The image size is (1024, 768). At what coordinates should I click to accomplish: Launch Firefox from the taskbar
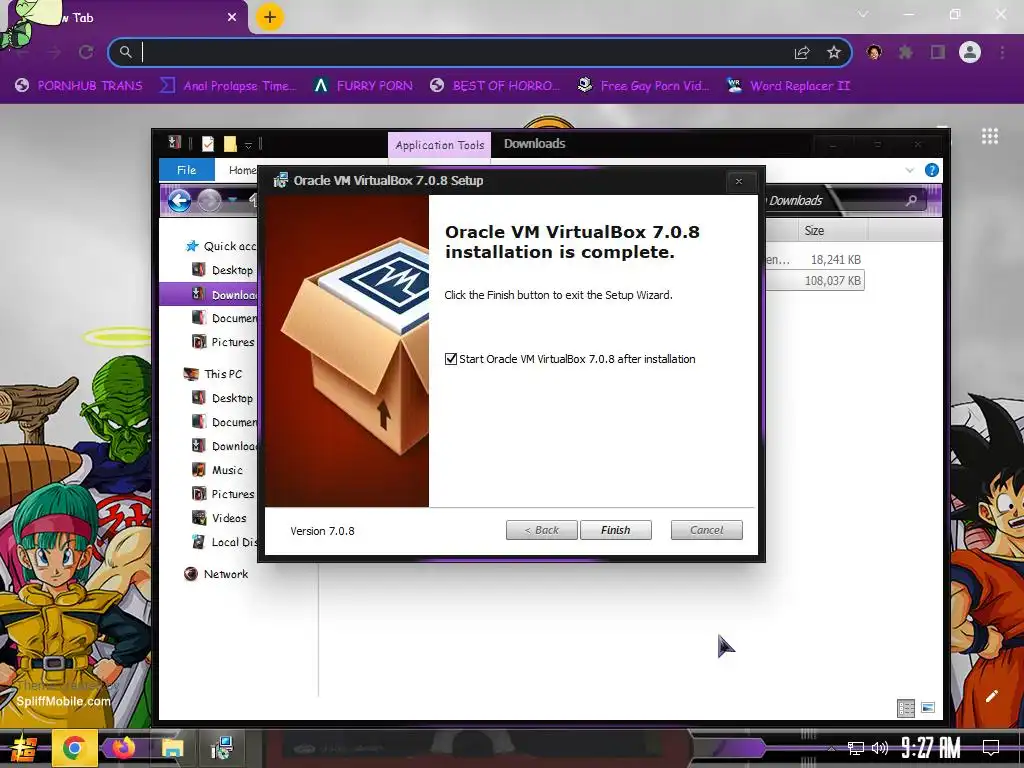[123, 748]
